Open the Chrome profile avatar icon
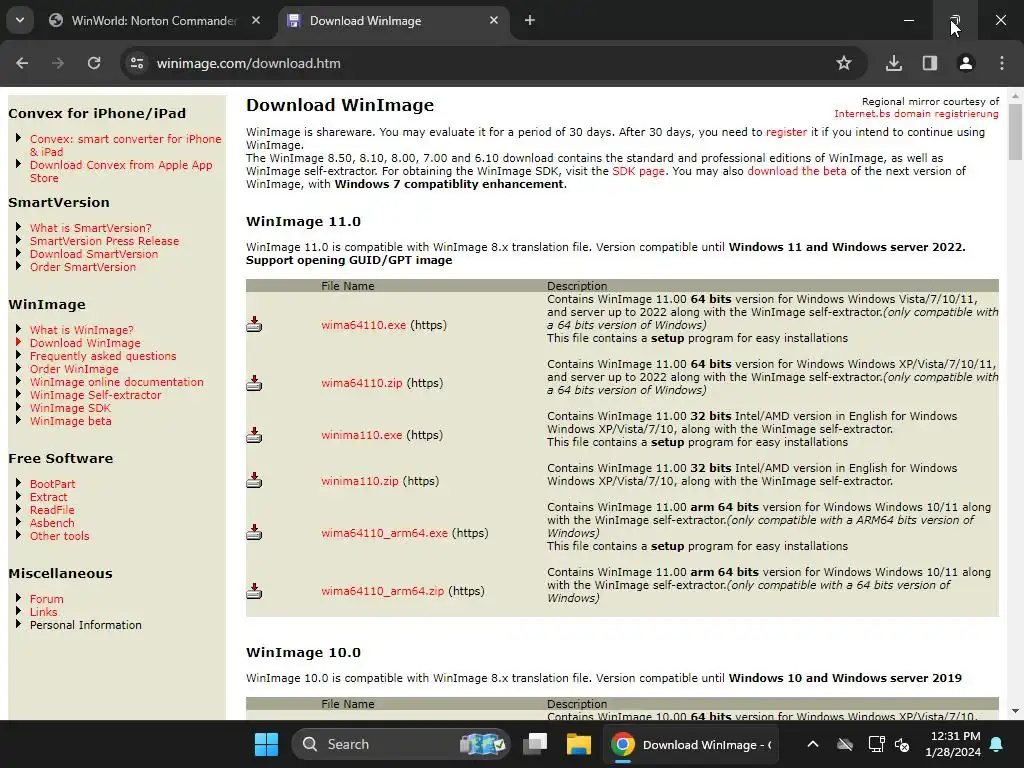1024x768 pixels. point(965,63)
